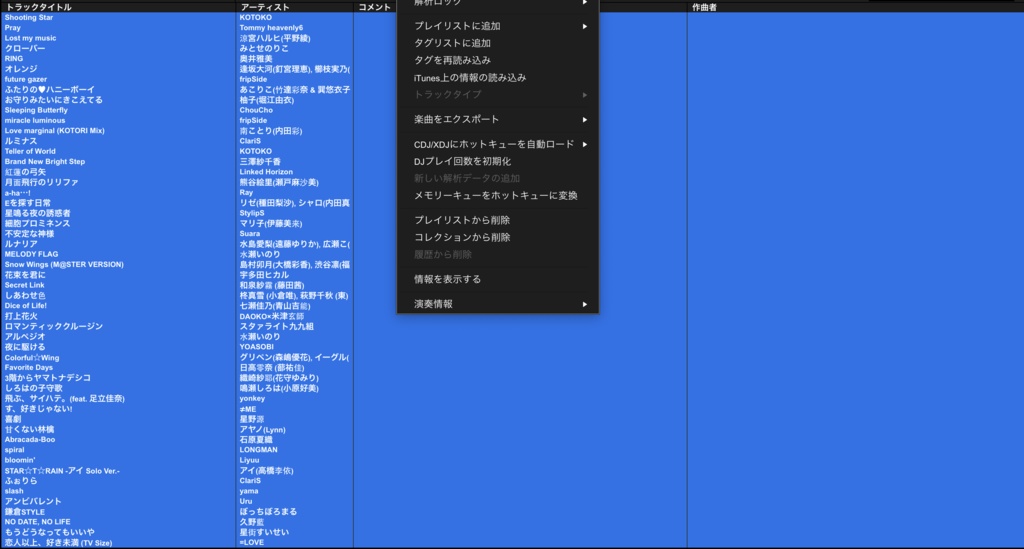Click Love marginal (KOTORI Mix) track
The image size is (1024, 549).
click(x=54, y=131)
